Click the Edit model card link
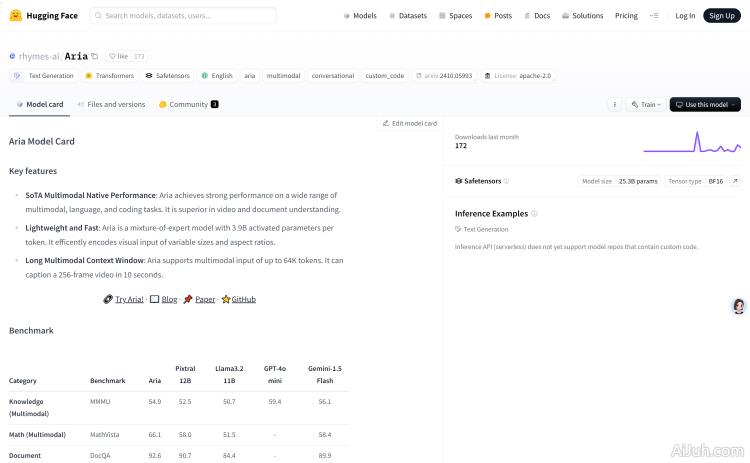The width and height of the screenshot is (750, 463). (x=409, y=123)
